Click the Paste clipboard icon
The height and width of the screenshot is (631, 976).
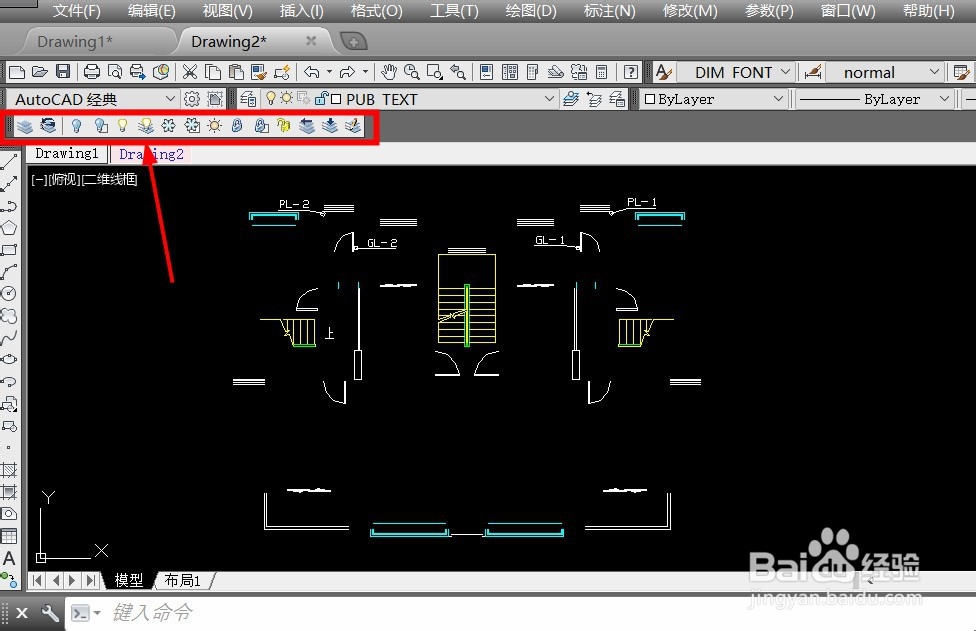(236, 72)
